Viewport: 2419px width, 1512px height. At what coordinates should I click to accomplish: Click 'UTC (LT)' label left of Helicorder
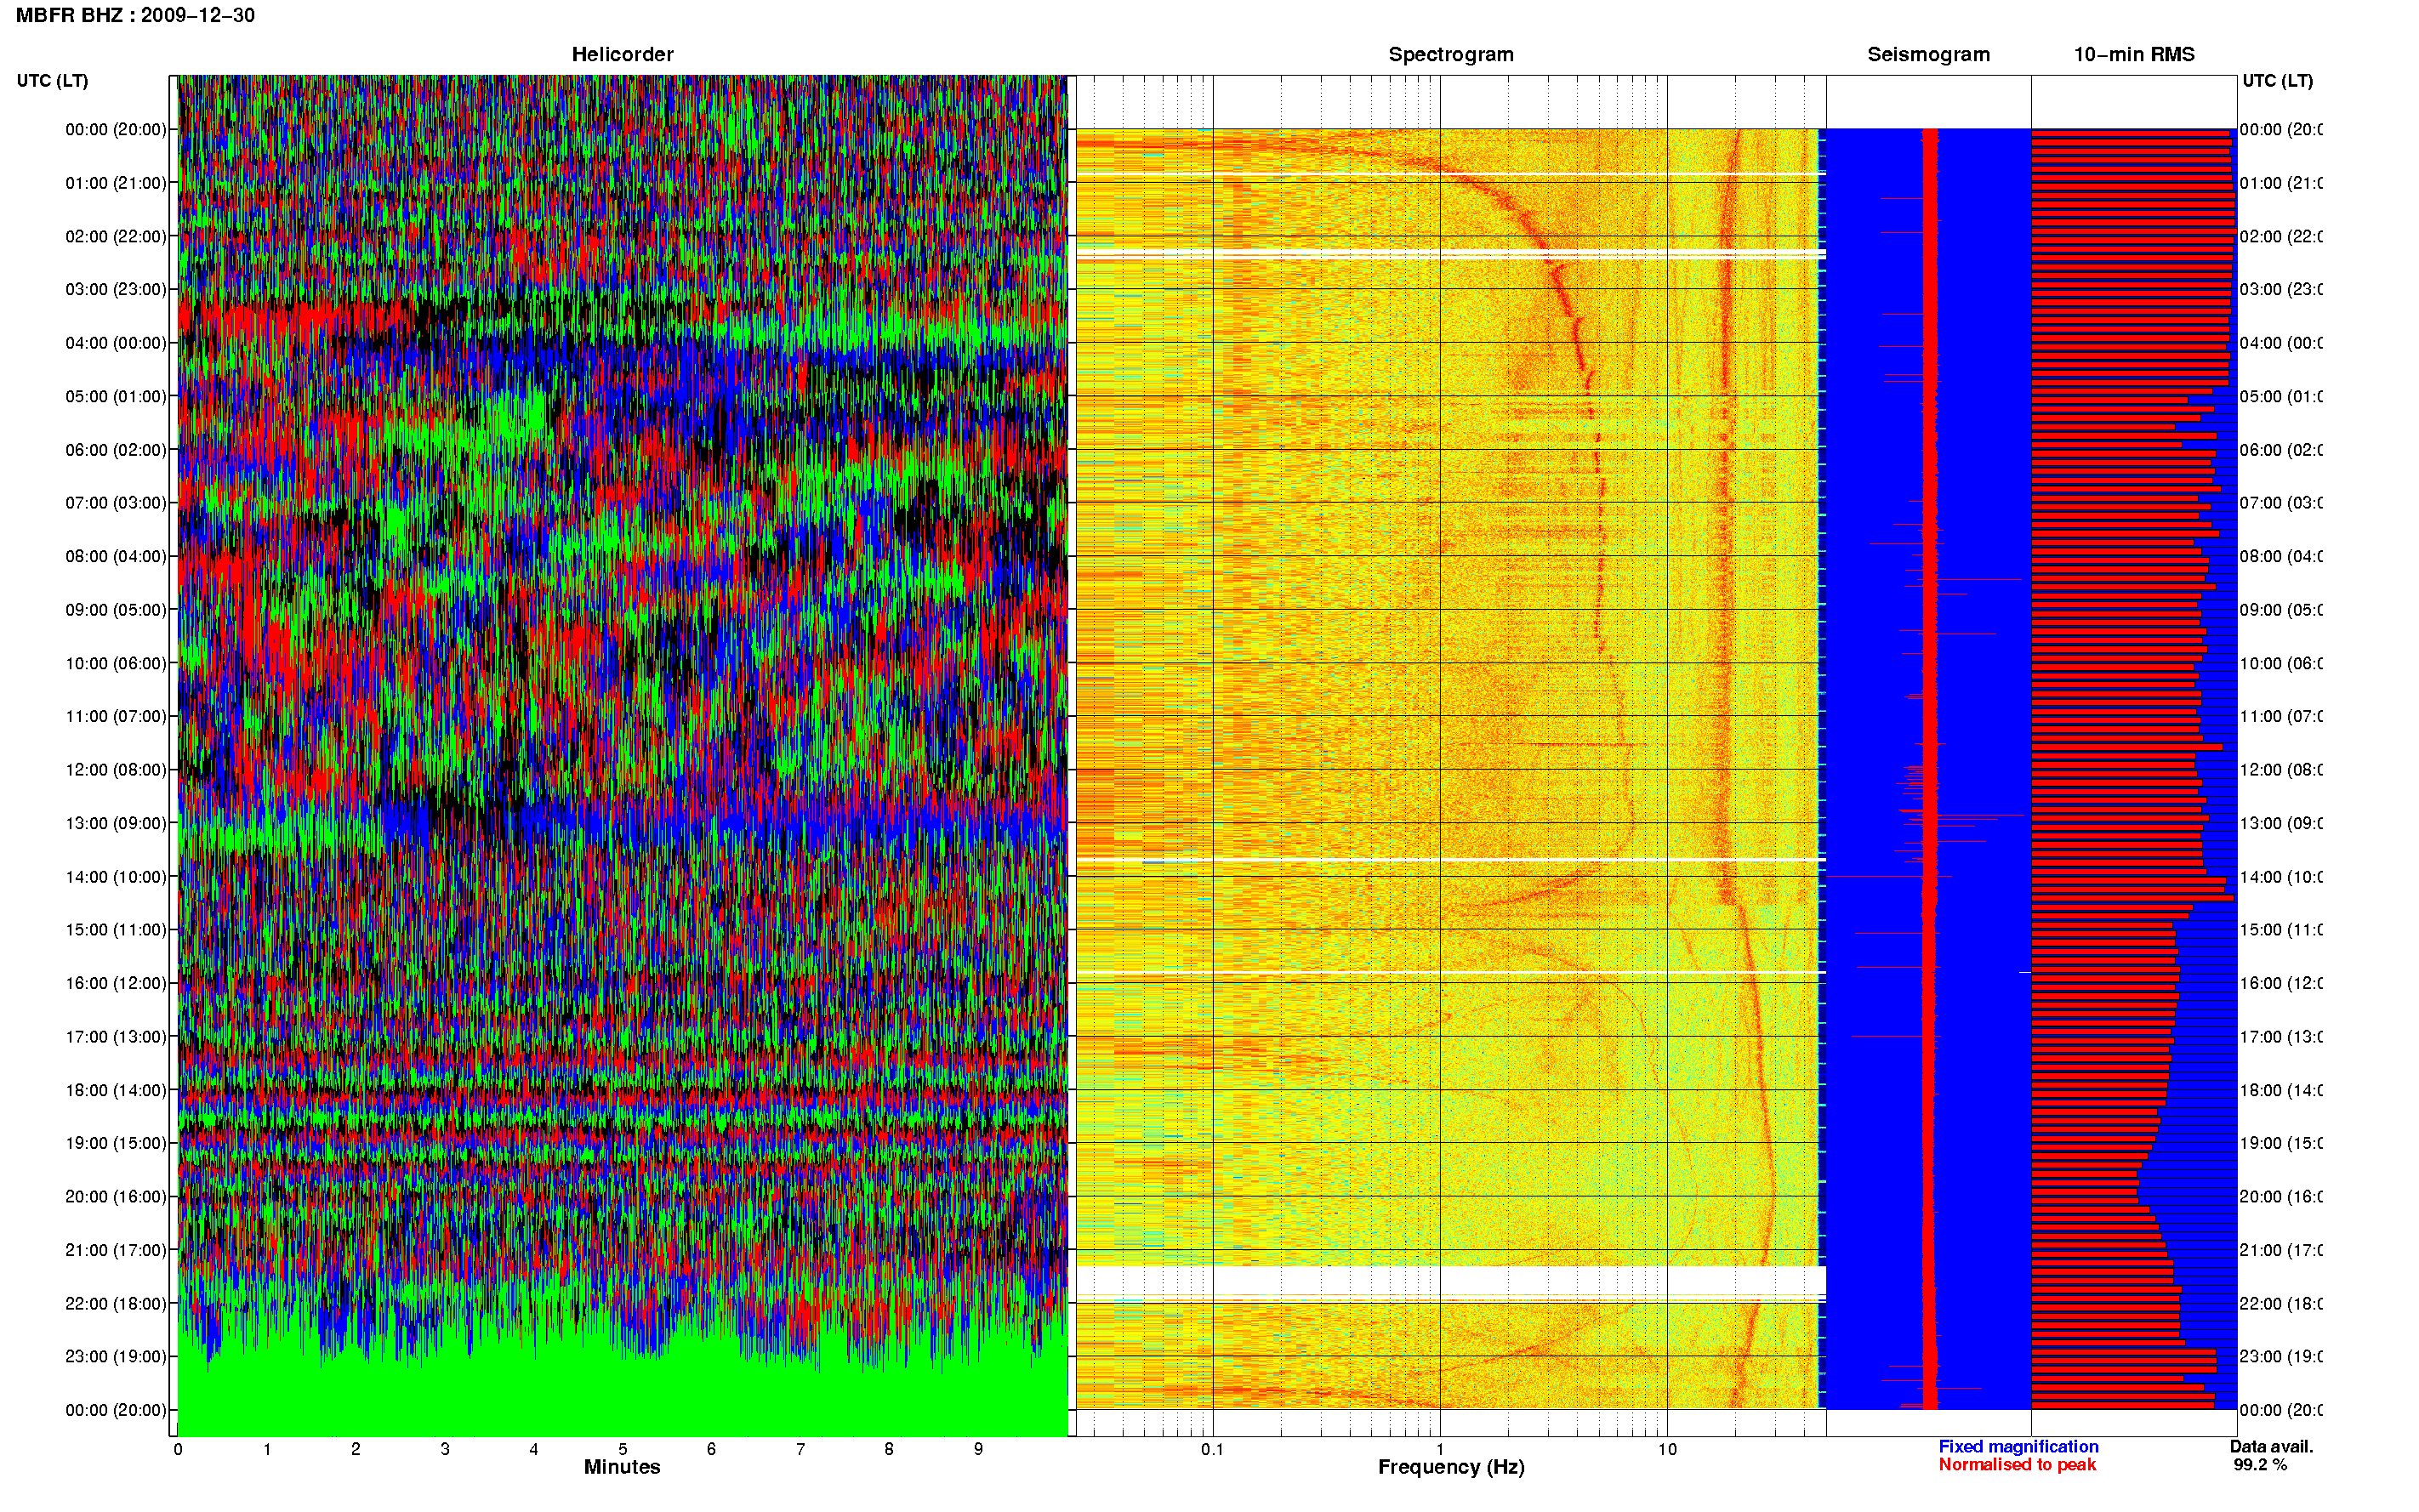[x=52, y=81]
